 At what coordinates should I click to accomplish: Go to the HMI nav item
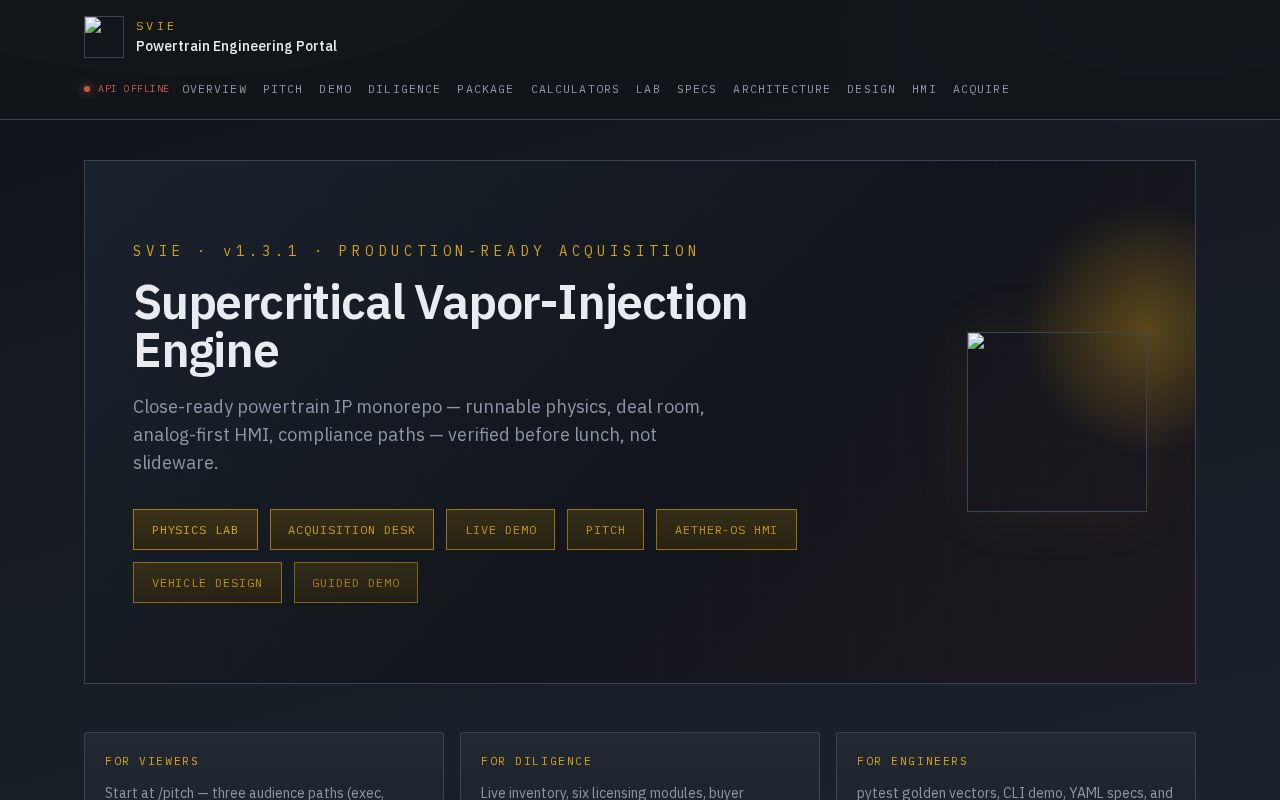coord(925,89)
